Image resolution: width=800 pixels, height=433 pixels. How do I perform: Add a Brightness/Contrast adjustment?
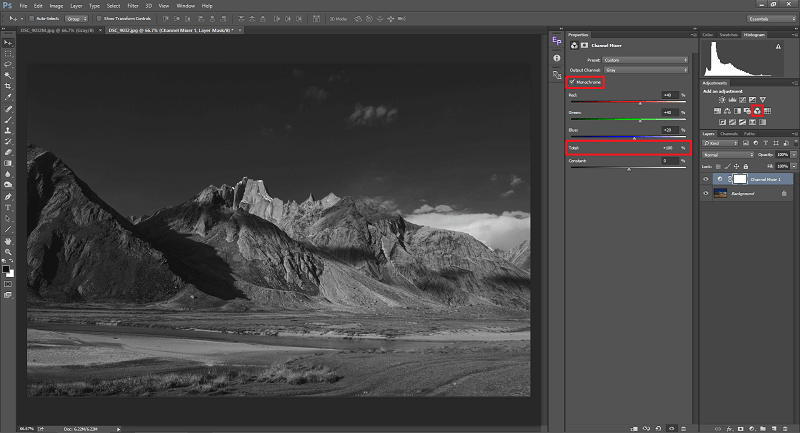[x=720, y=99]
